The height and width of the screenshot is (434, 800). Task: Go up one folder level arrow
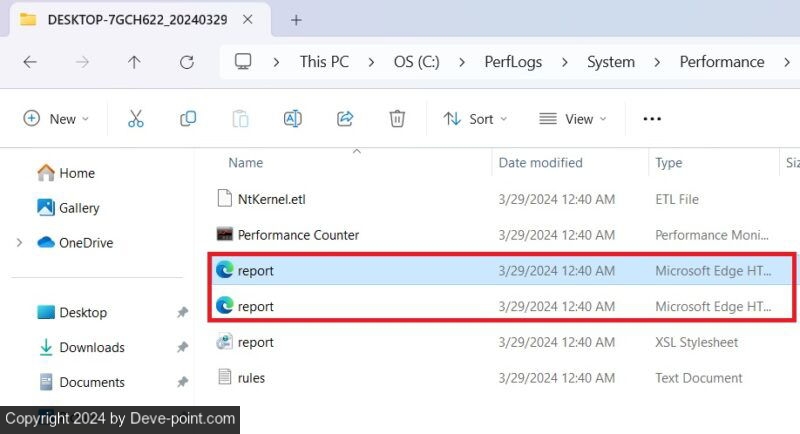click(x=134, y=62)
